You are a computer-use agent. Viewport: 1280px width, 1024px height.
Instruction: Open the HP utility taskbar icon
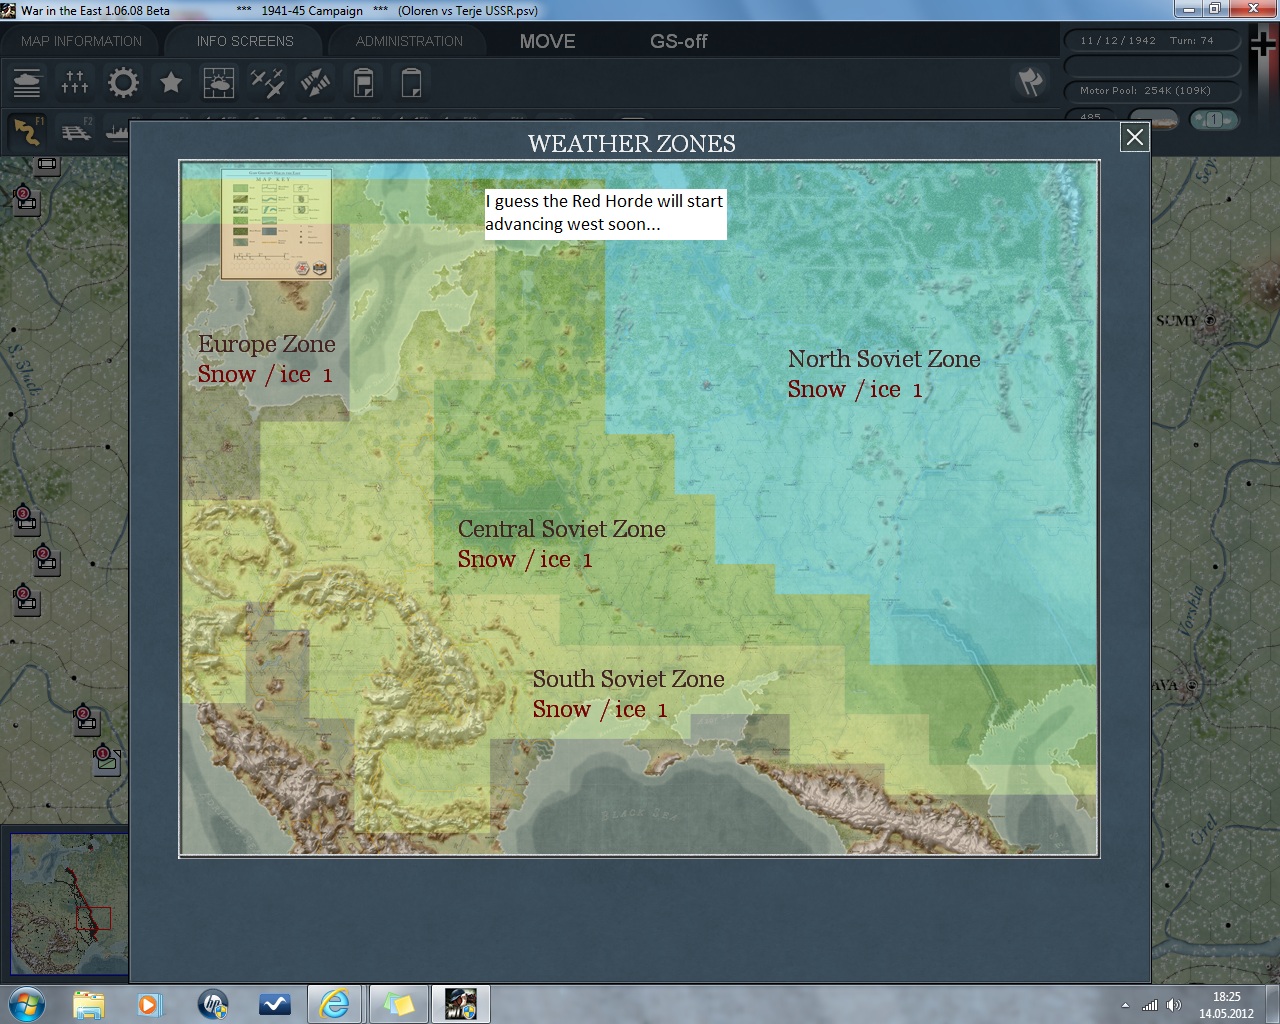(212, 1003)
